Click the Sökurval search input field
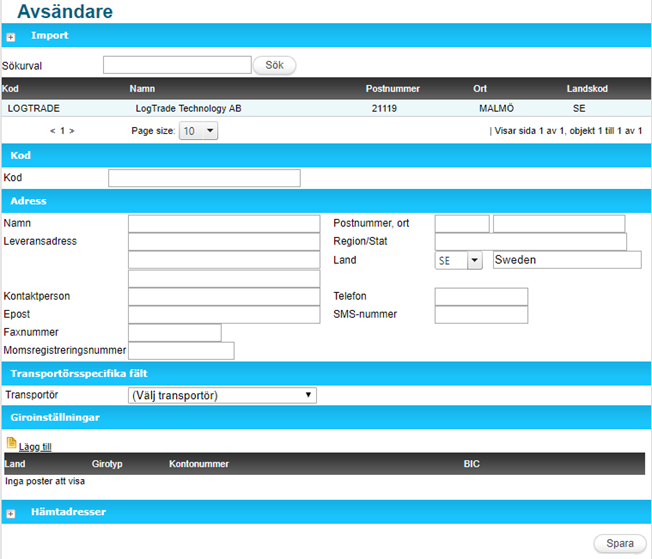The width and height of the screenshot is (652, 559). (177, 65)
